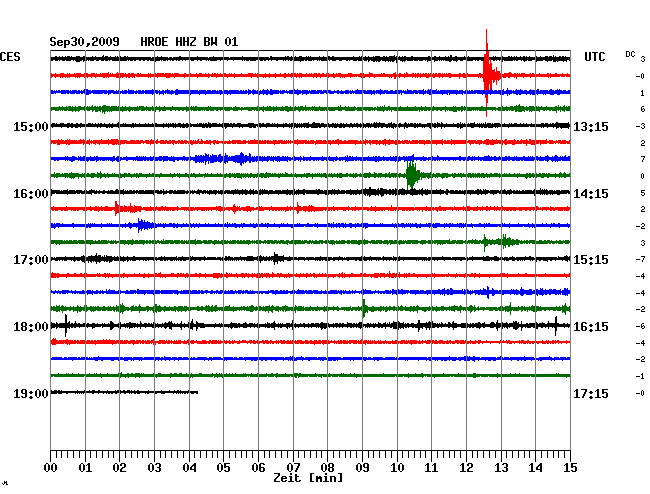This screenshot has width=650, height=494.
Task: Click the green spike at minute 09
Action: pyautogui.click(x=364, y=308)
